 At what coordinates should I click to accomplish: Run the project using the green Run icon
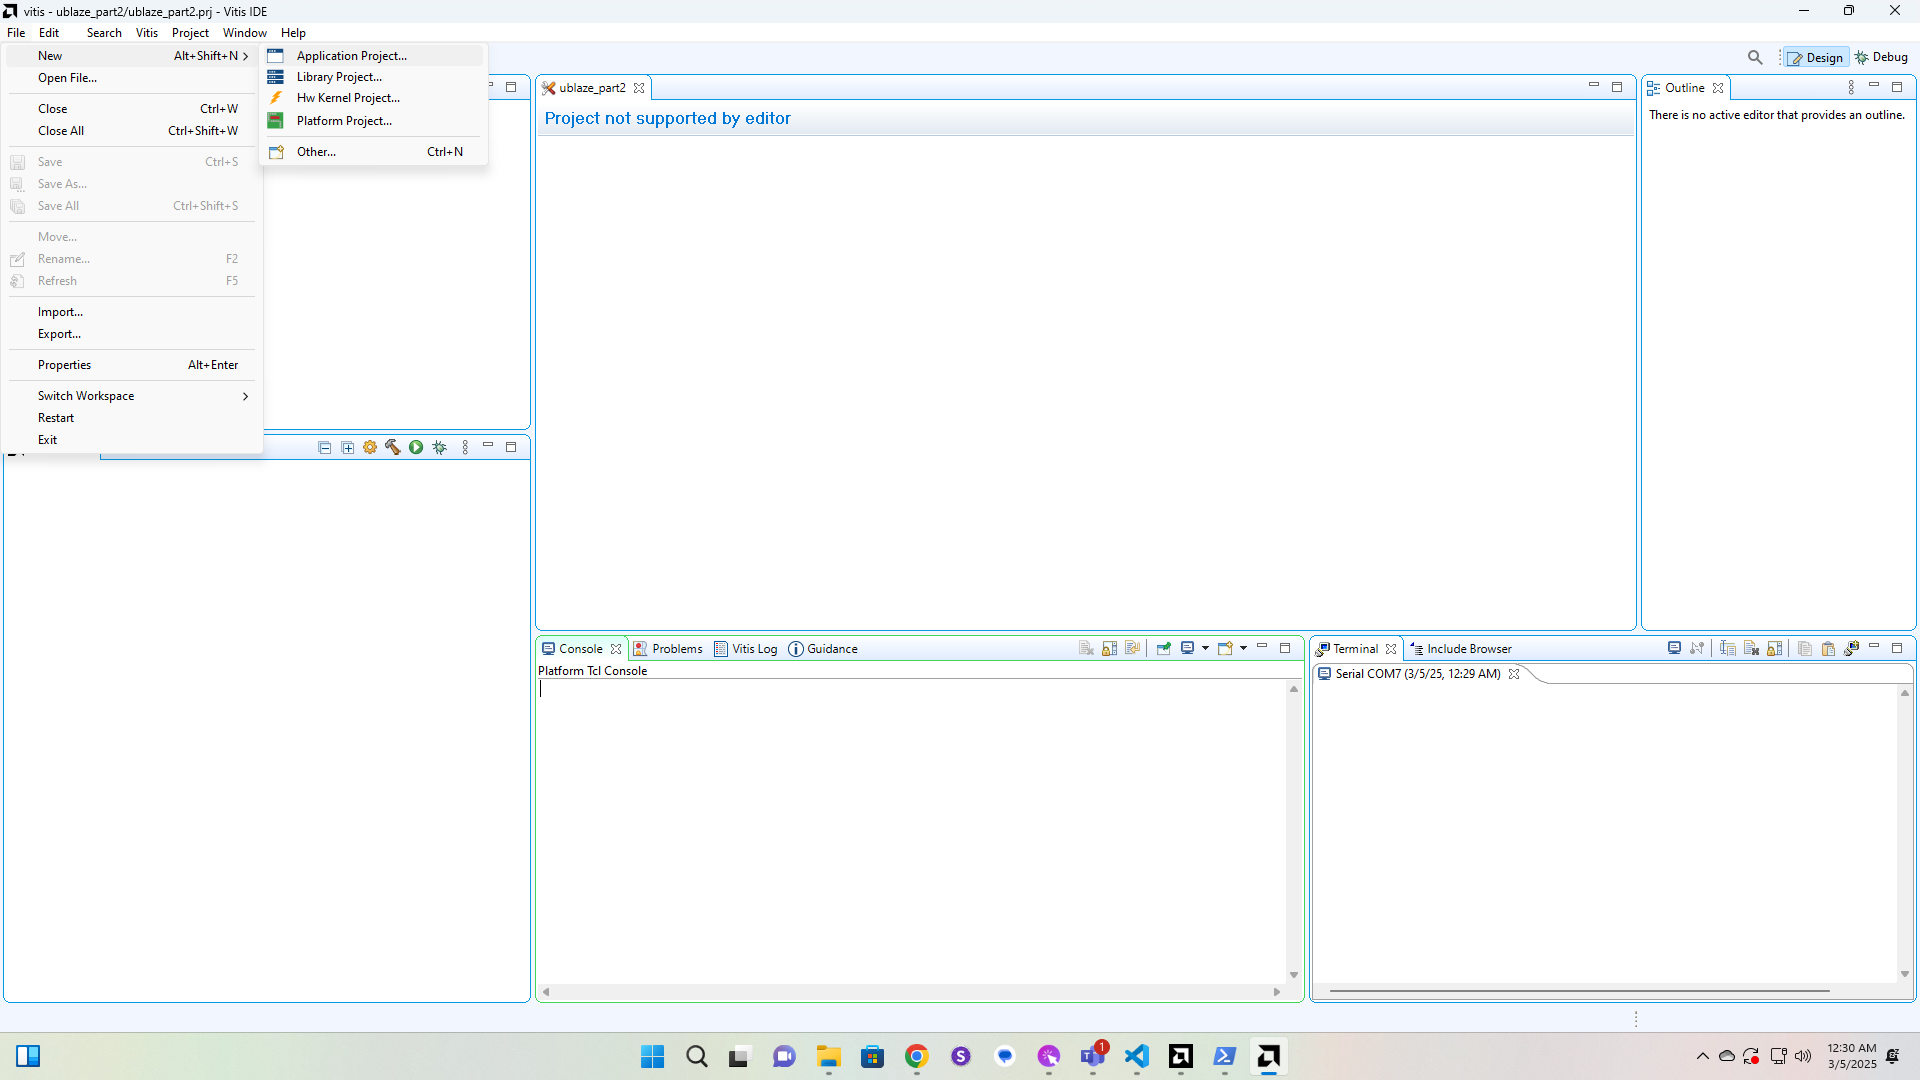(415, 447)
